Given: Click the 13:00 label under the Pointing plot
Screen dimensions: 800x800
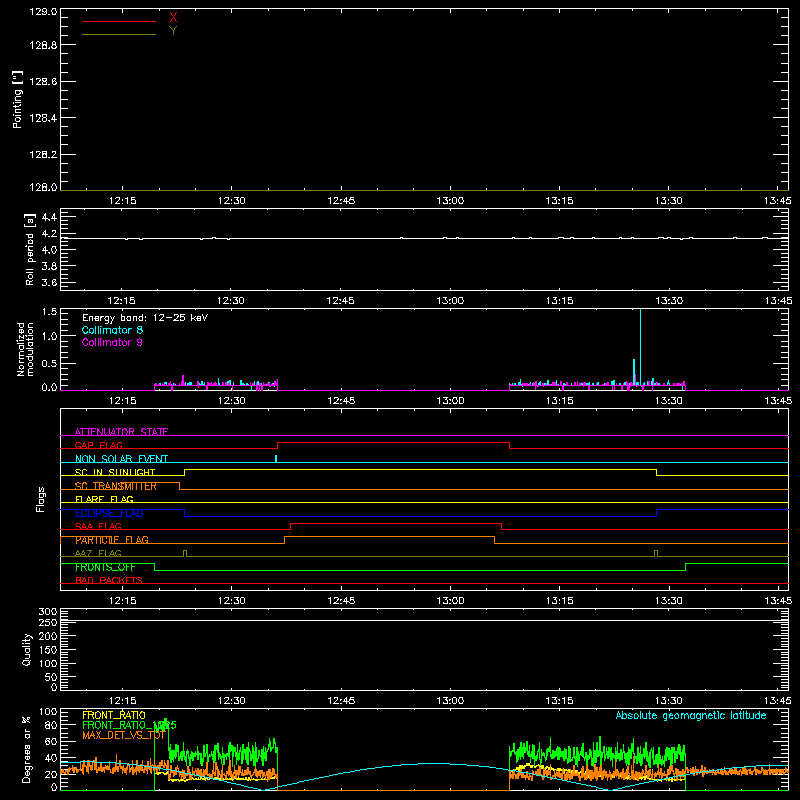Looking at the screenshot, I should coord(450,201).
